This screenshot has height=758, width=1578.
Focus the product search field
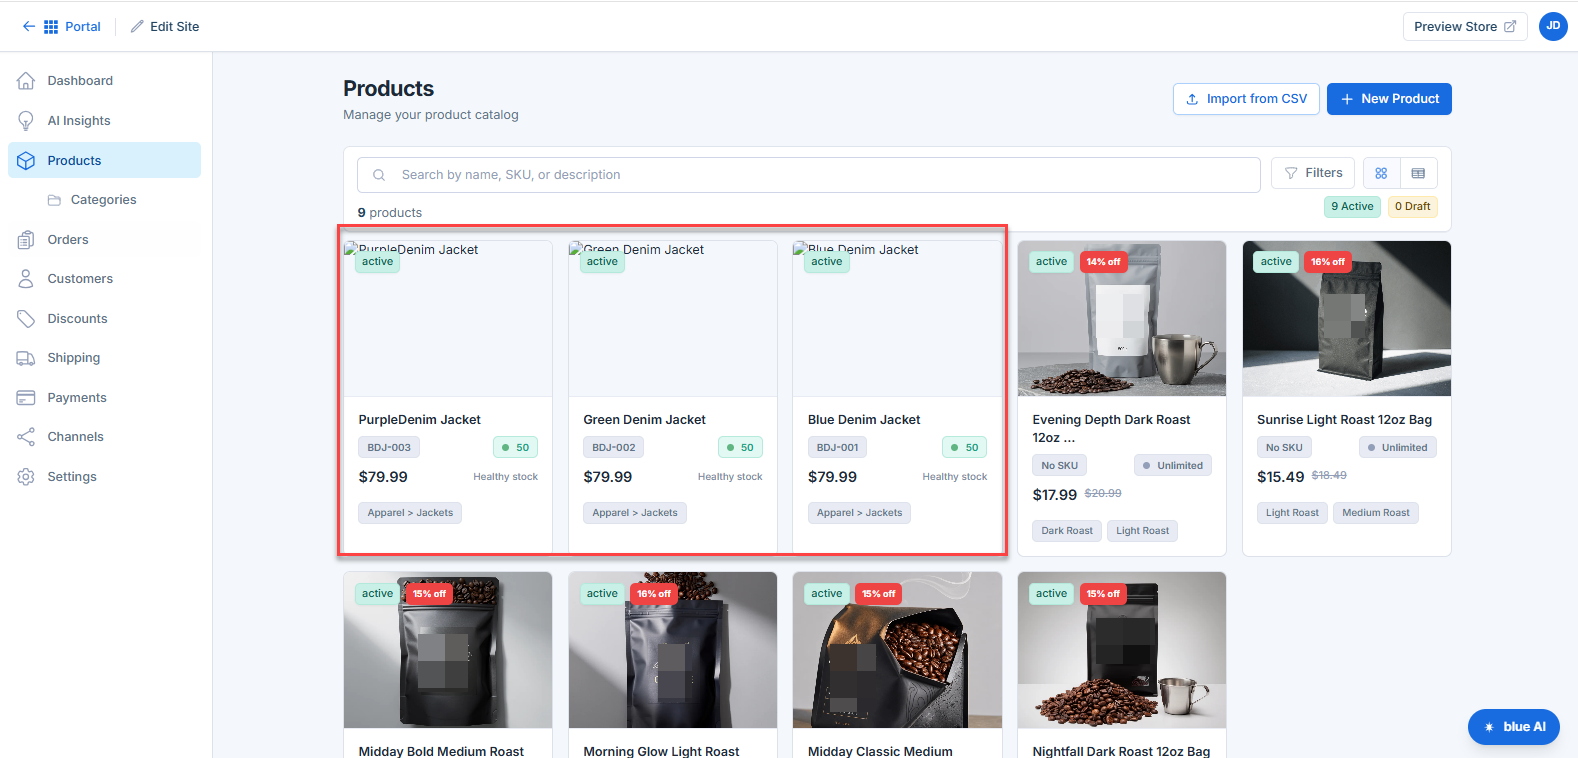[808, 175]
